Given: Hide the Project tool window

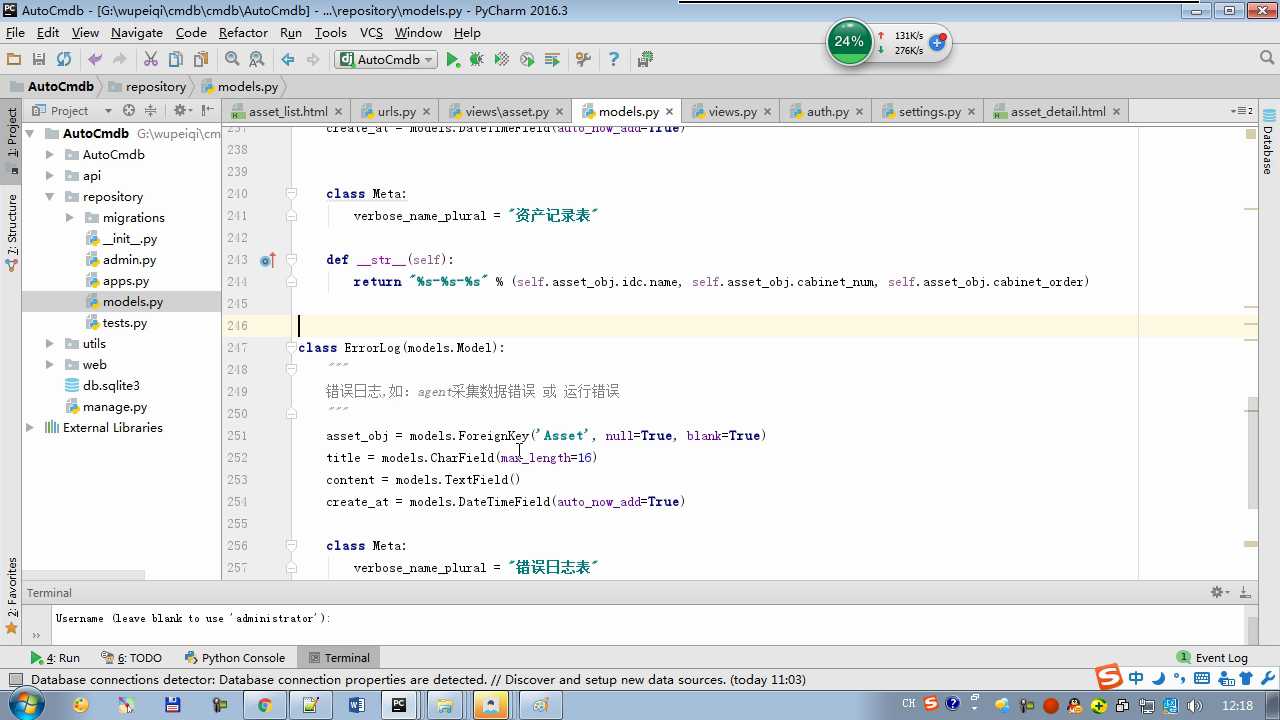Looking at the screenshot, I should coord(207,110).
